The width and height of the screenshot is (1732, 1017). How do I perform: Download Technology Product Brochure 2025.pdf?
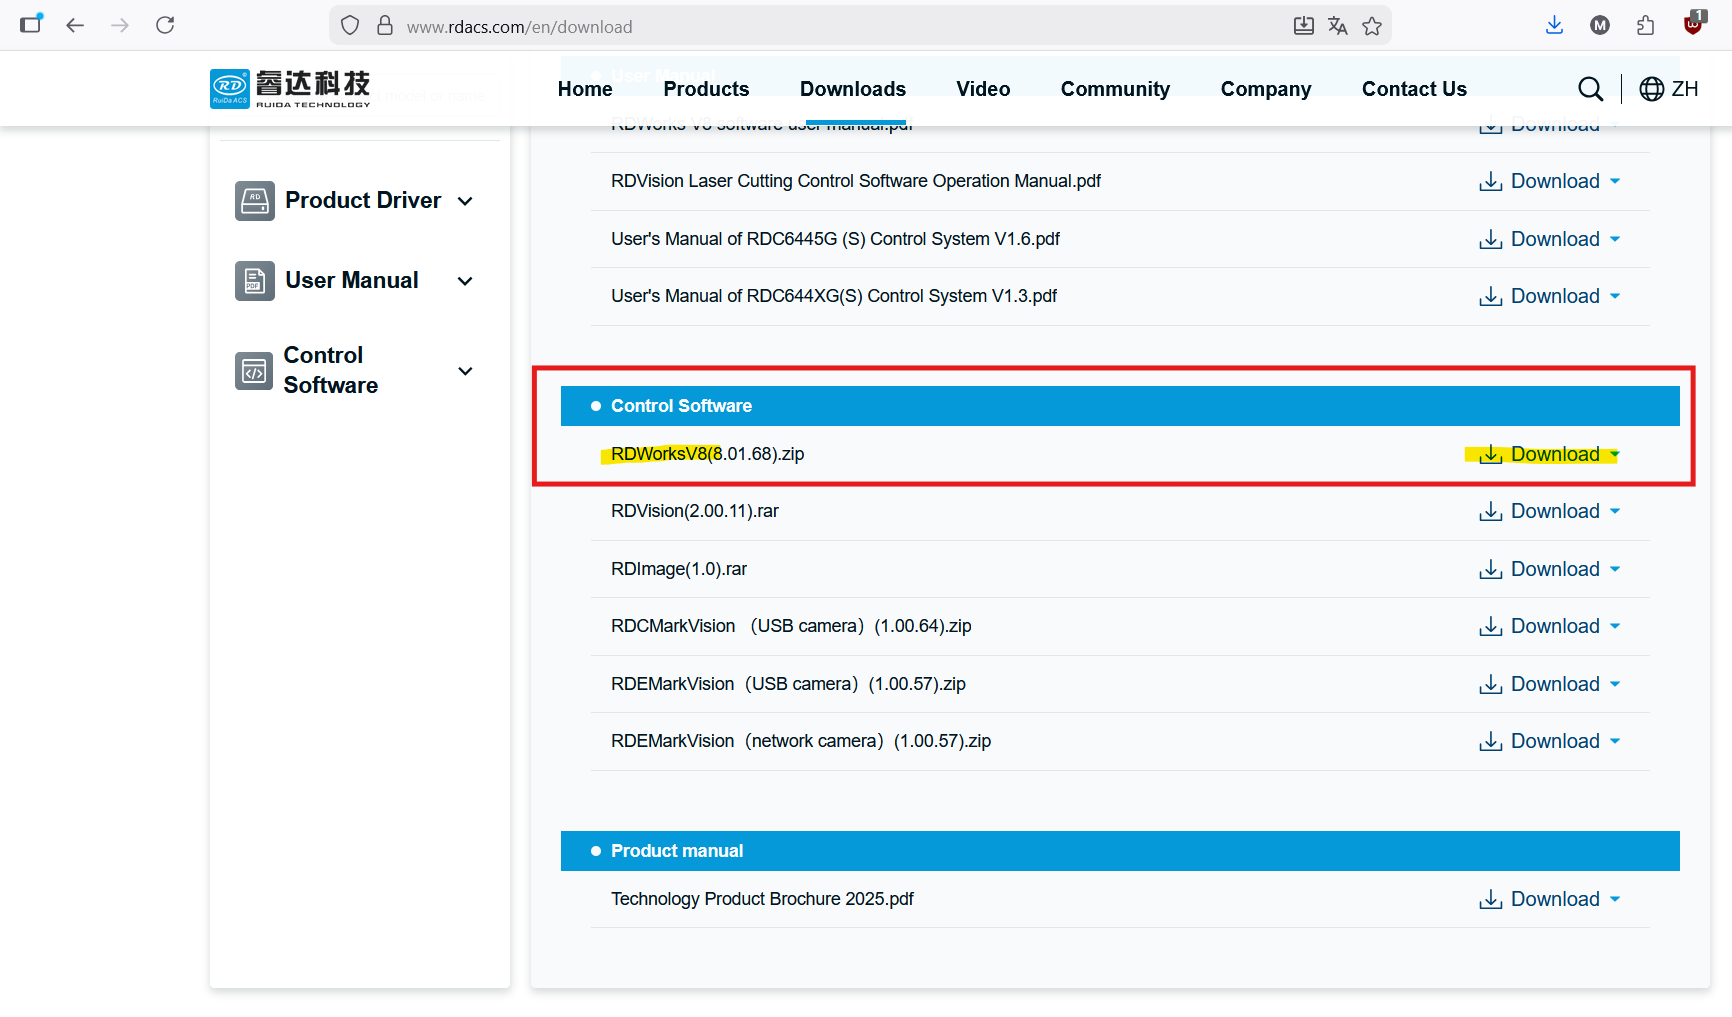point(1548,899)
